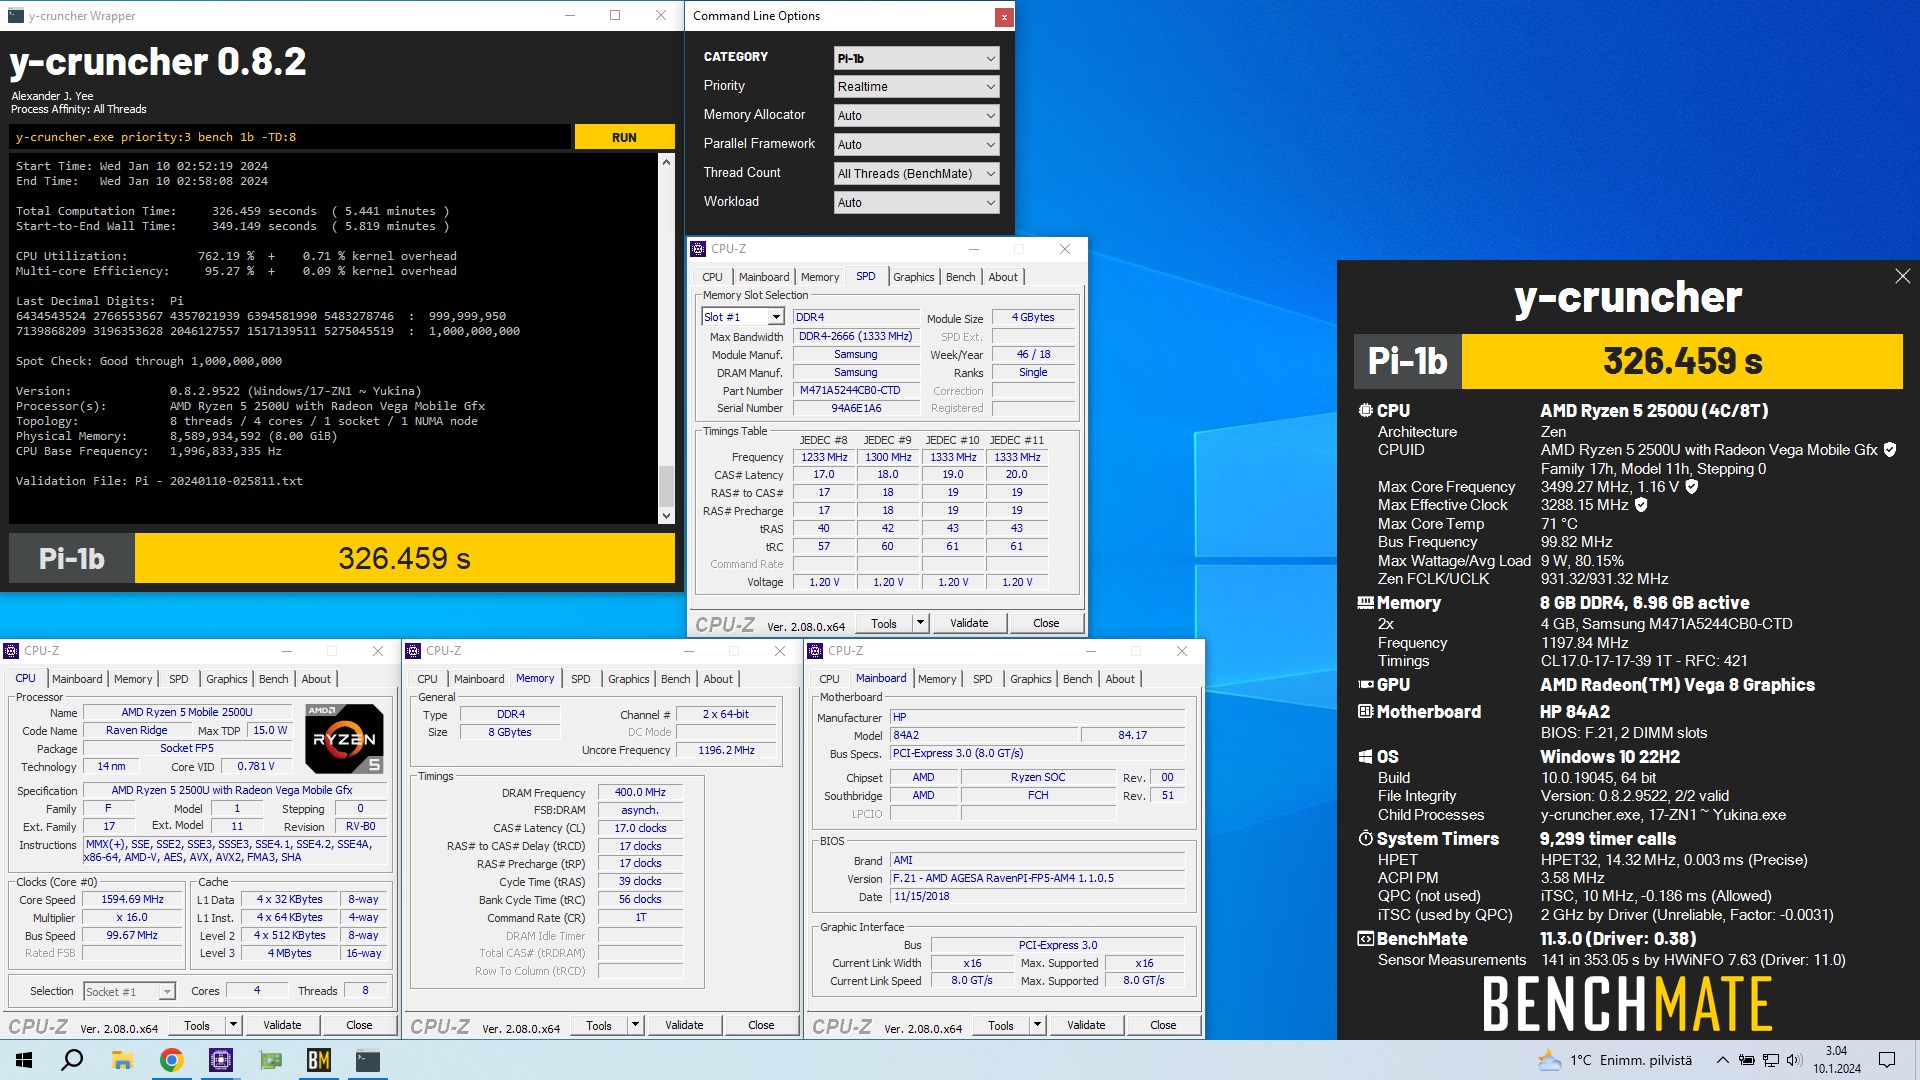
Task: Expand the Memory Allocator dropdown
Action: click(x=916, y=116)
